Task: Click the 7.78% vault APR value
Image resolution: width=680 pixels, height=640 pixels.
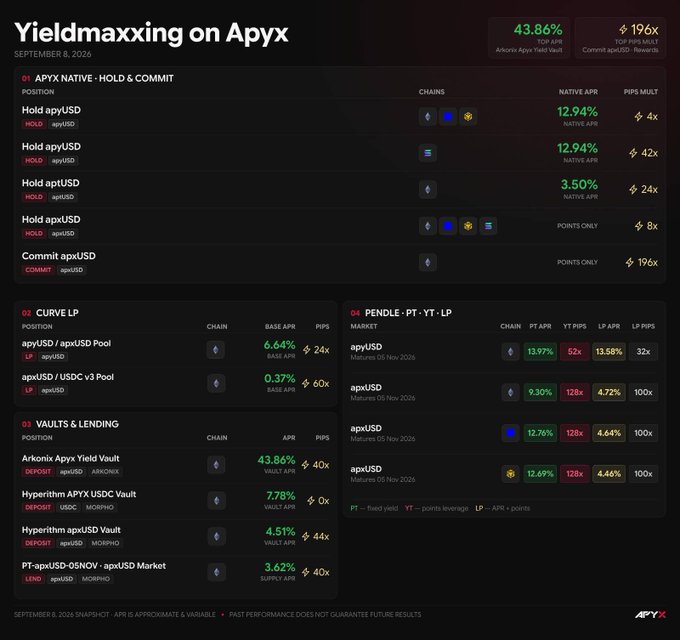Action: pos(281,496)
